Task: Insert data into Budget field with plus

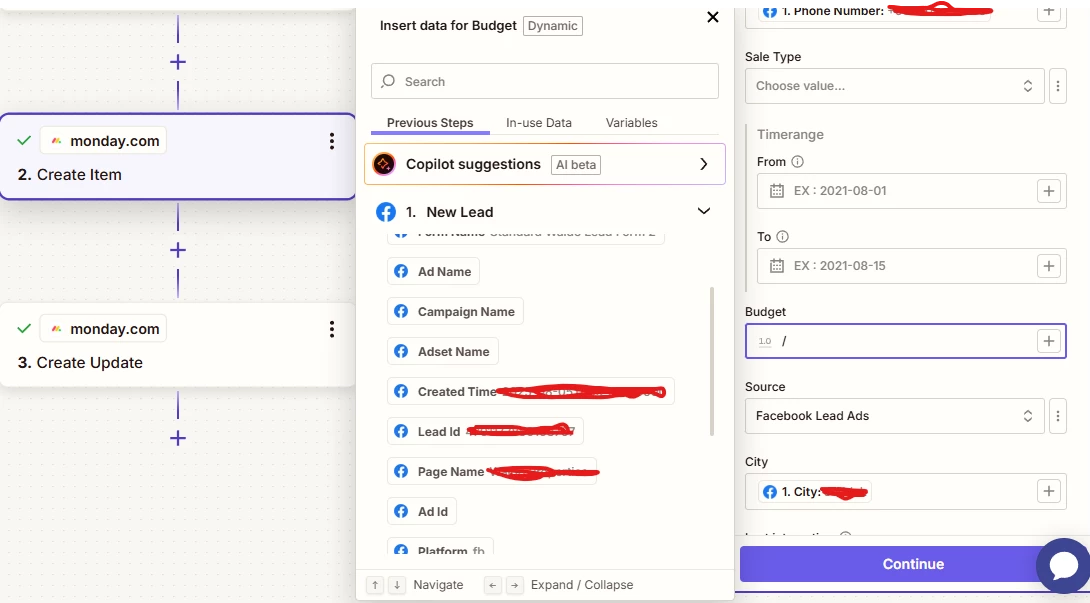Action: tap(1049, 341)
